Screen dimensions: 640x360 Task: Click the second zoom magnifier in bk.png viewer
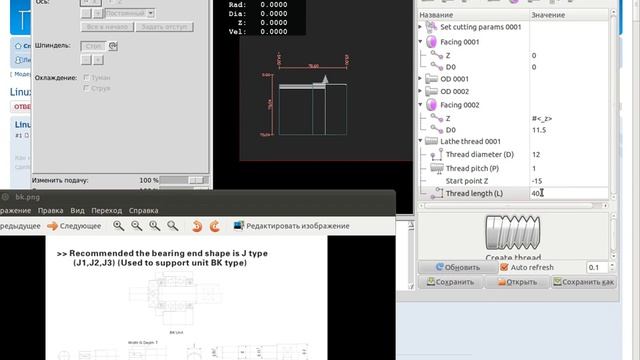pos(136,226)
